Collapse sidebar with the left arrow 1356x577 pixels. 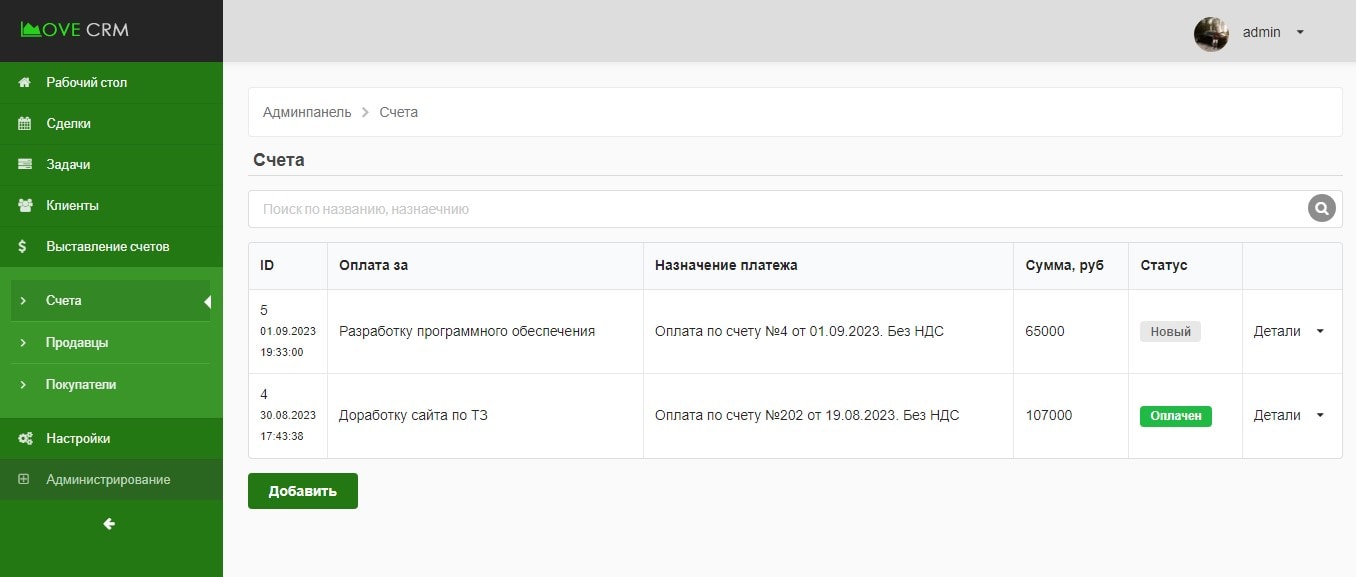pyautogui.click(x=110, y=524)
